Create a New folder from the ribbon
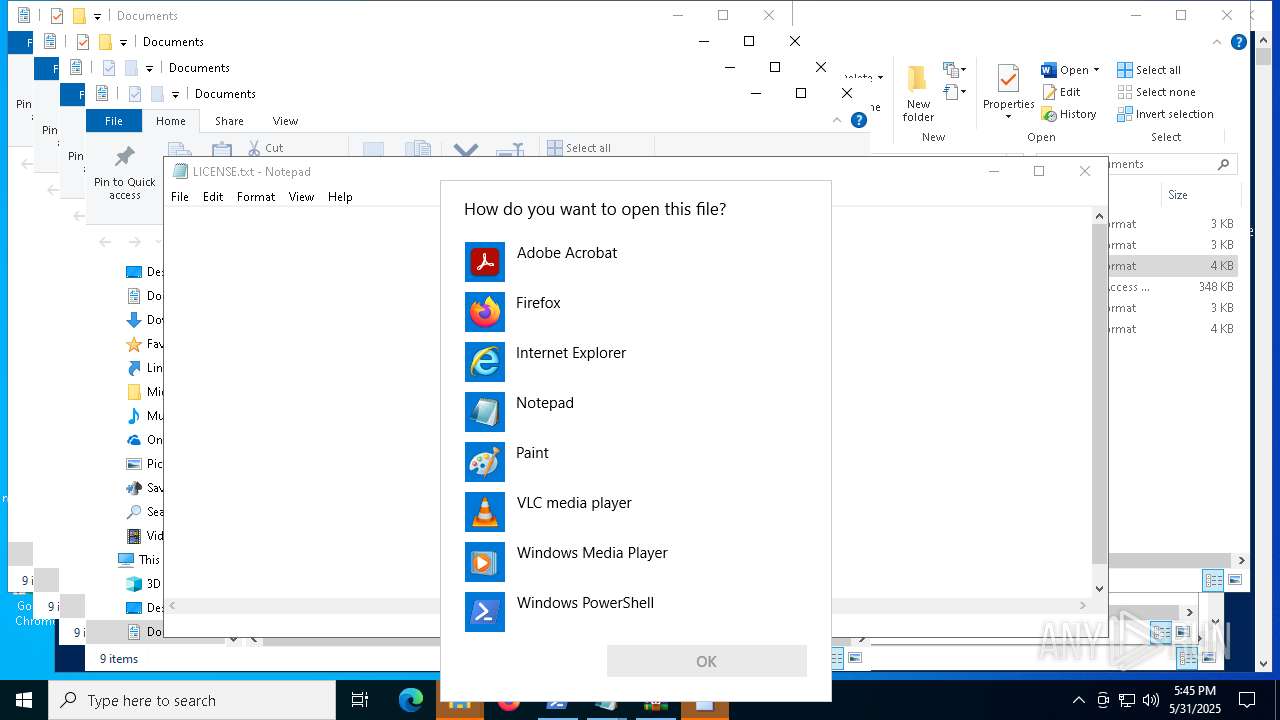Viewport: 1280px width, 720px height. (x=918, y=91)
